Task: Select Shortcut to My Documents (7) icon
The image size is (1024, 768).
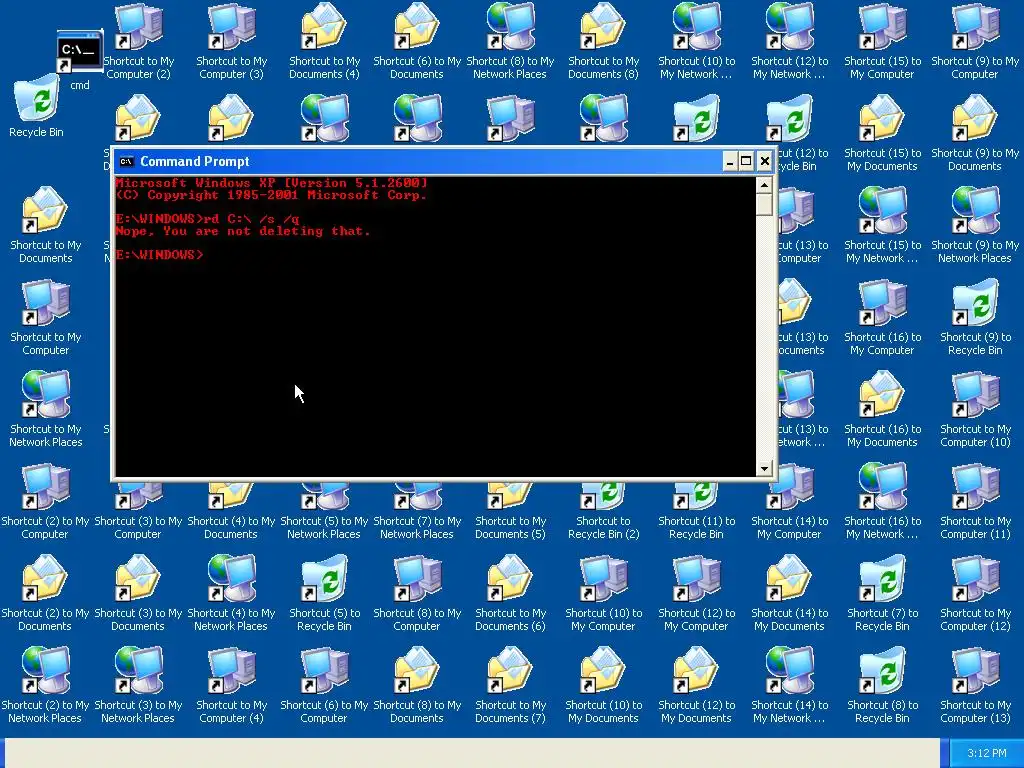Action: pyautogui.click(x=510, y=671)
